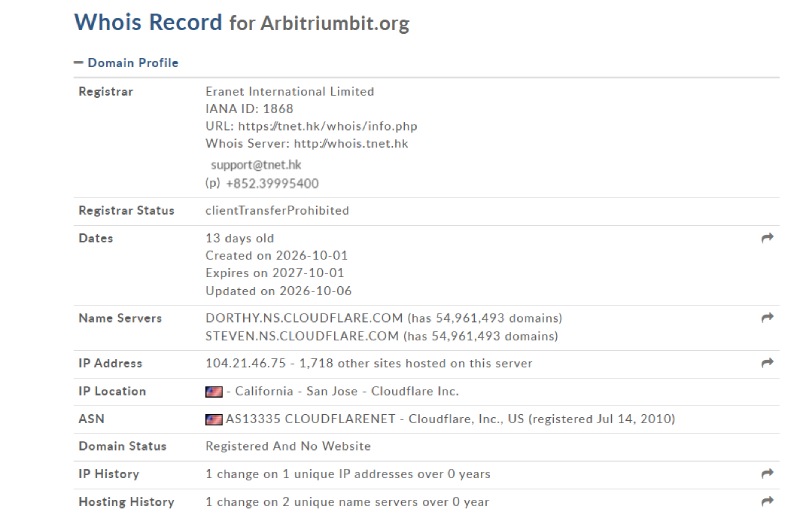Click 'Registered And No Website' status
The height and width of the screenshot is (521, 800).
288,446
